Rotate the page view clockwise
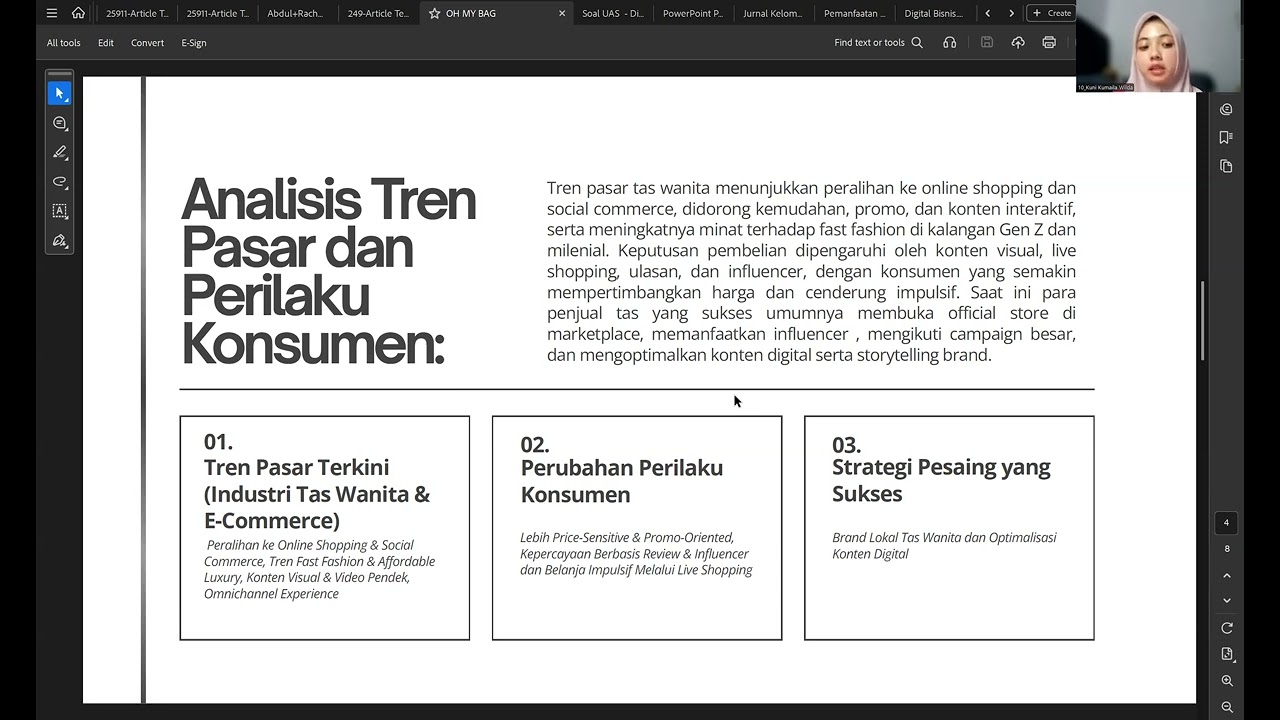Viewport: 1280px width, 720px height. pos(1227,628)
